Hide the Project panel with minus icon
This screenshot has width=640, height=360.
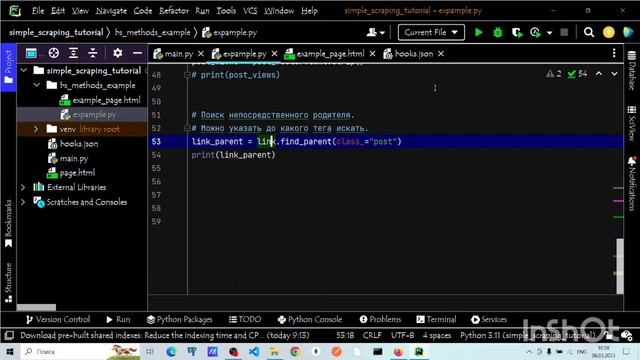[138, 53]
